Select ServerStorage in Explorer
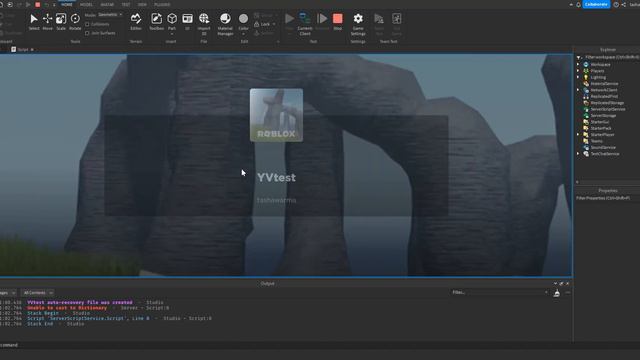This screenshot has width=640, height=360. click(x=603, y=116)
